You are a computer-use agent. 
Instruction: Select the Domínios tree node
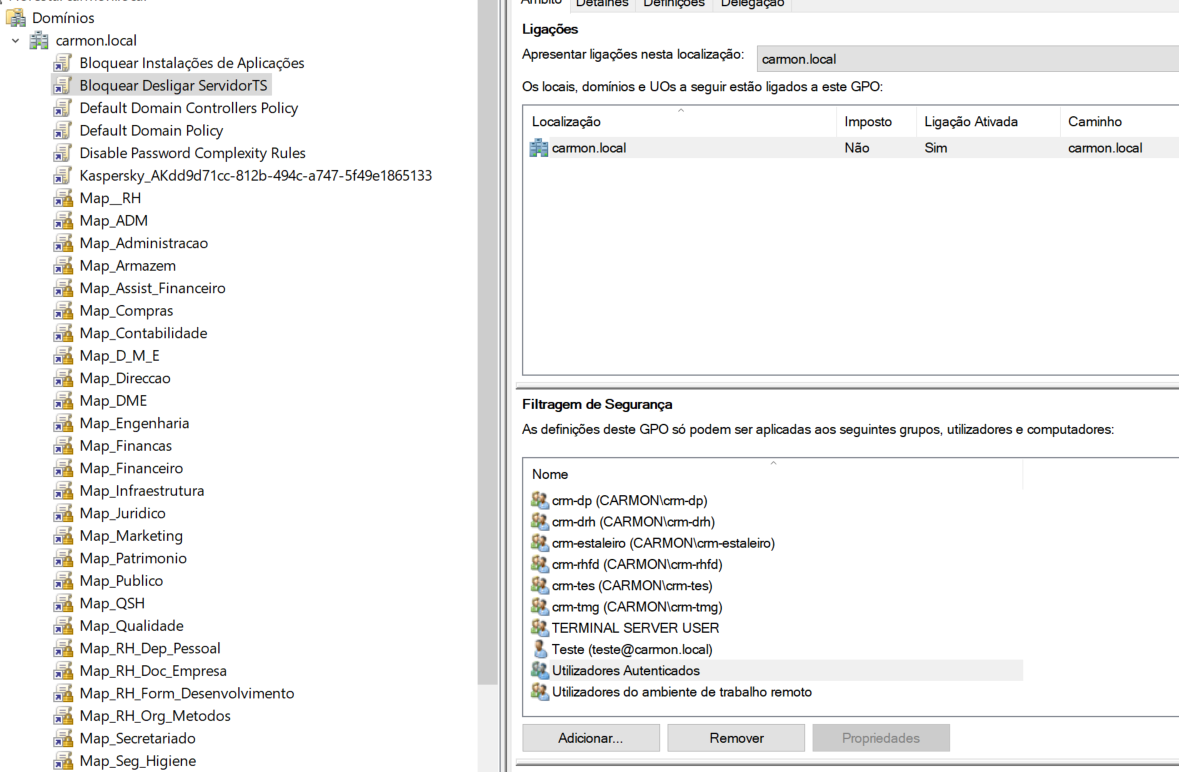[x=63, y=17]
